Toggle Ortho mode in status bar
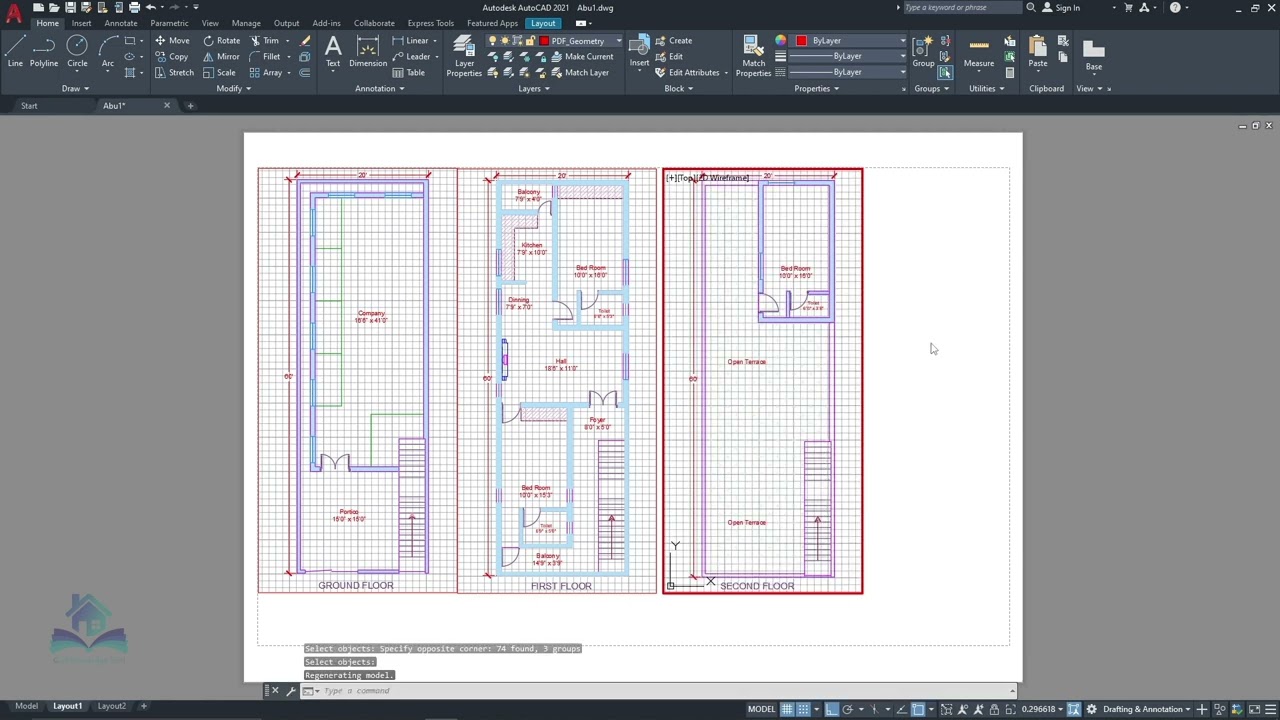 [831, 709]
